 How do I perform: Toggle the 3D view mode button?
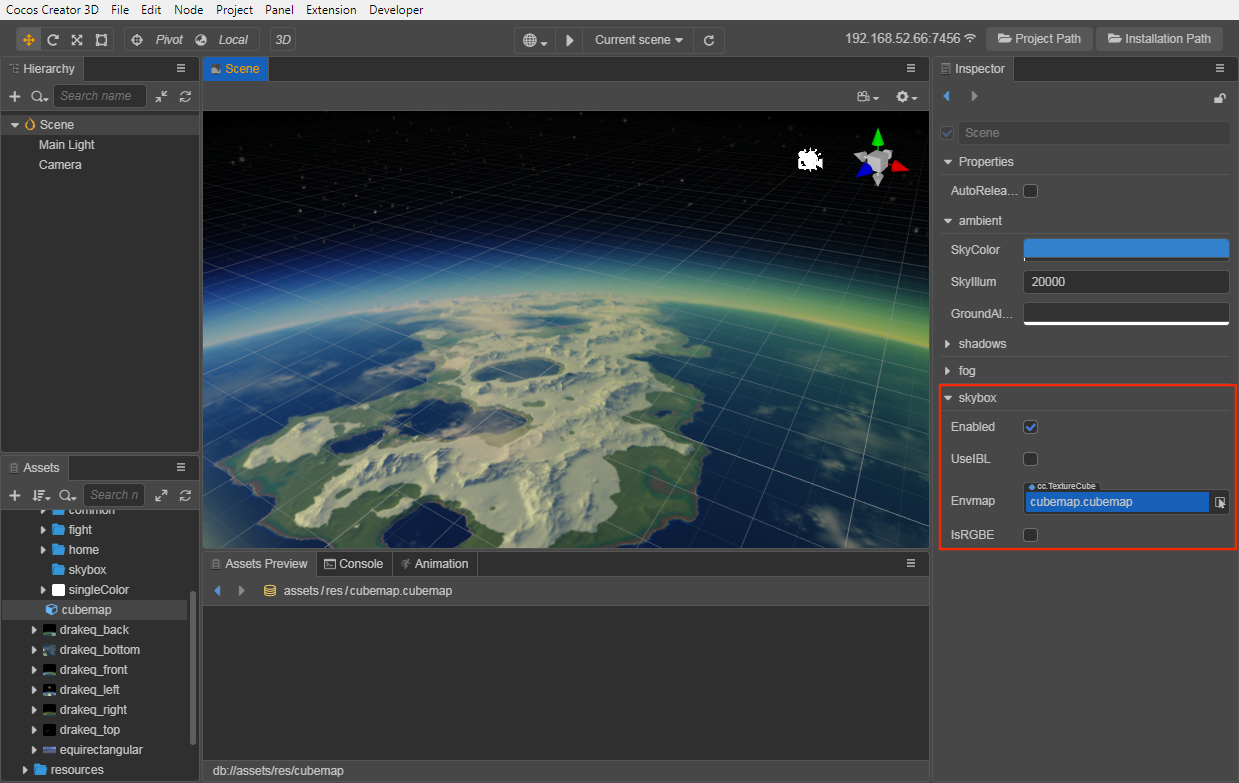click(284, 40)
